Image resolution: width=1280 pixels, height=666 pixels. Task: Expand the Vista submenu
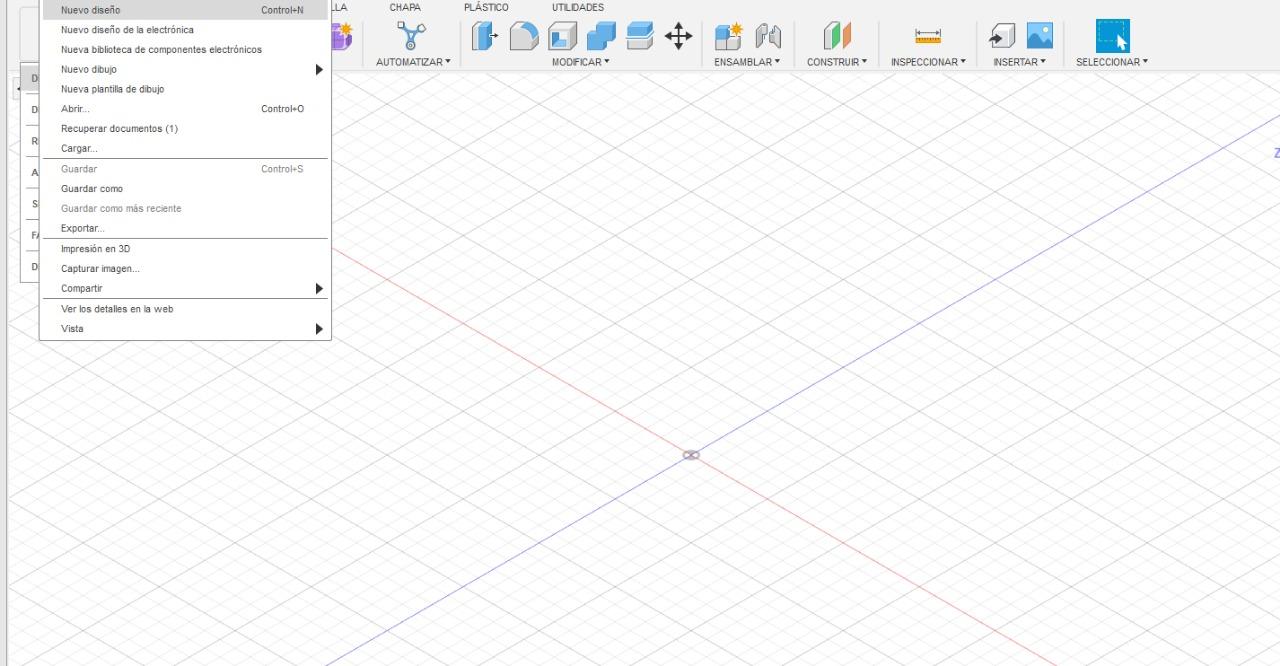click(x=185, y=328)
